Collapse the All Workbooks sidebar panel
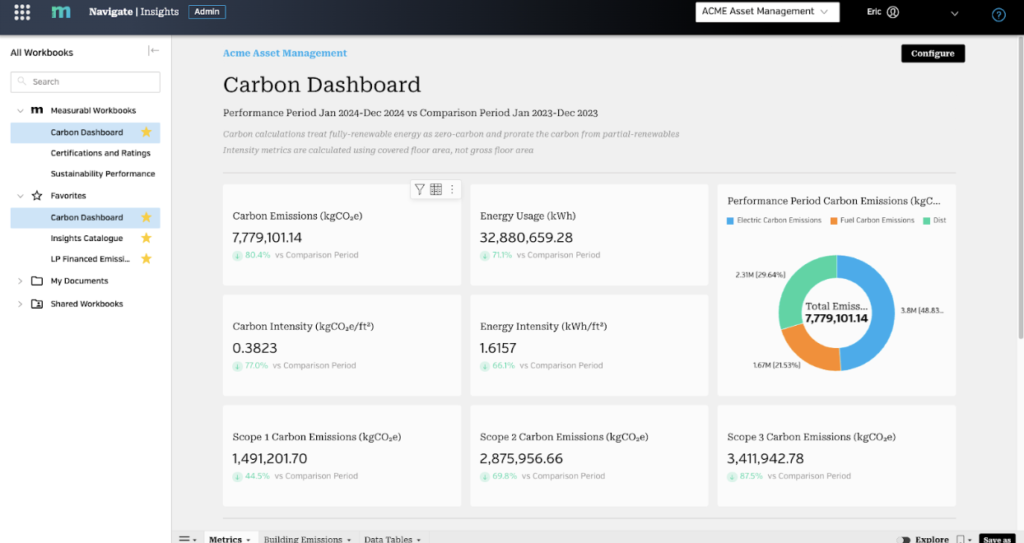 point(153,51)
